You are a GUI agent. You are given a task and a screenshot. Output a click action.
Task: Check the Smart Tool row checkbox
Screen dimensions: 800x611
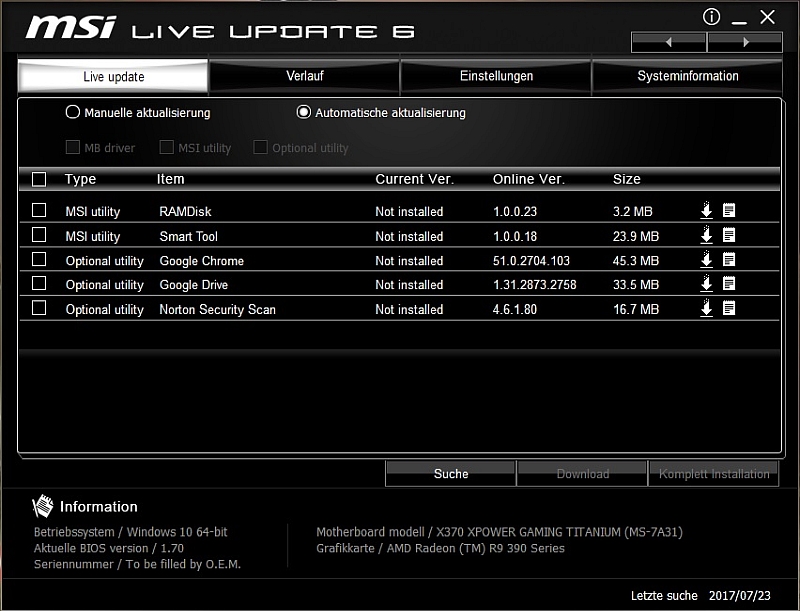coord(39,235)
